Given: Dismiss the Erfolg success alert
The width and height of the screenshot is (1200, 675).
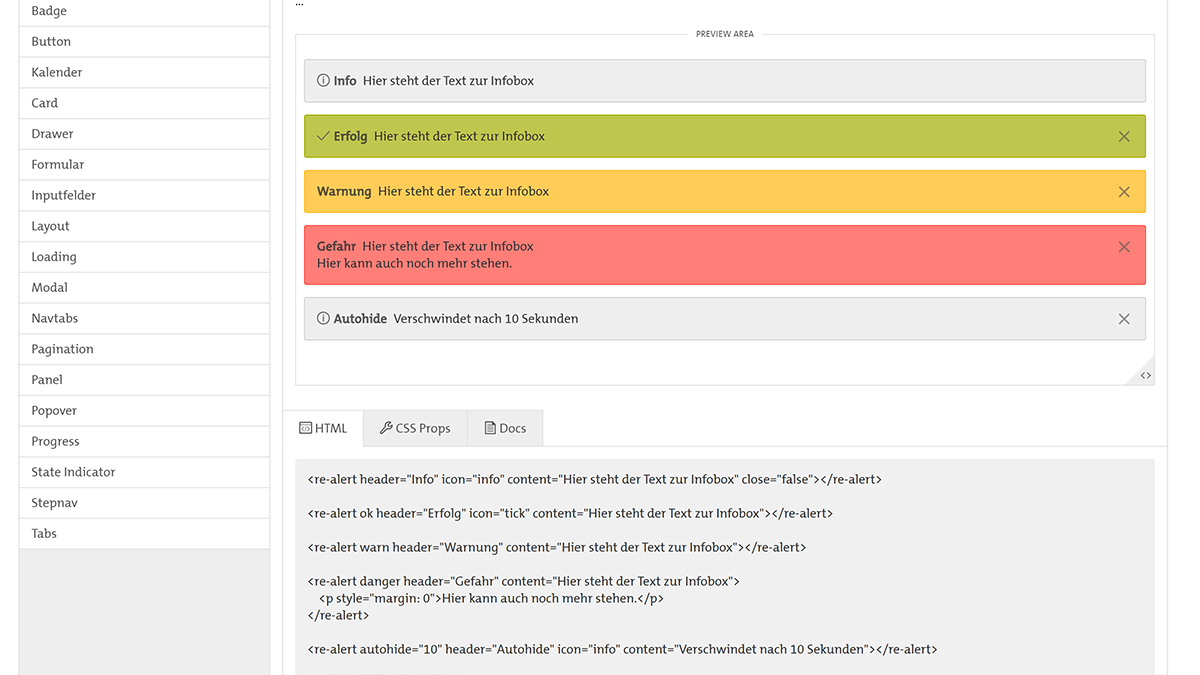Looking at the screenshot, I should point(1123,136).
